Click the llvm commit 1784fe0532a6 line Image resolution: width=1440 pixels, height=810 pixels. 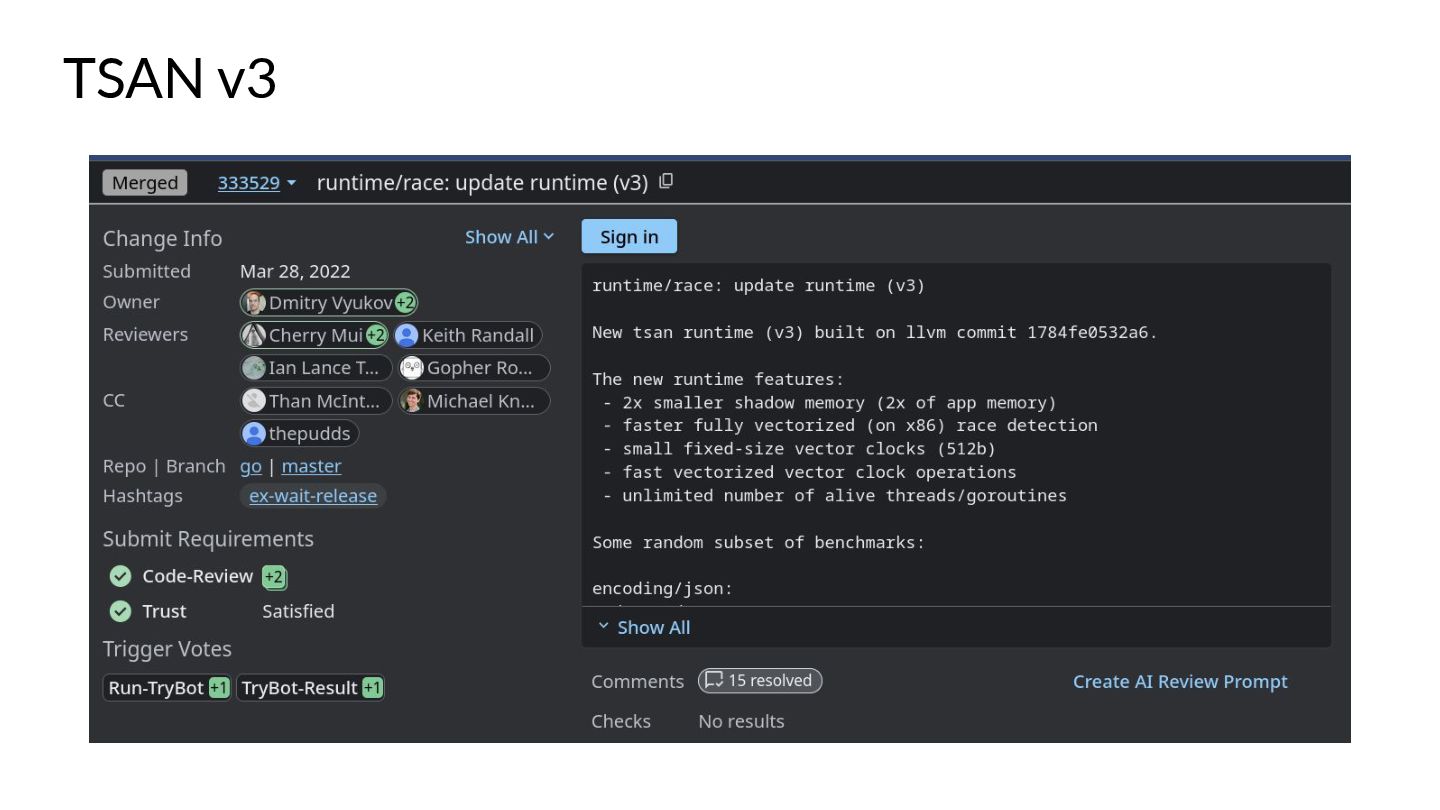(875, 332)
